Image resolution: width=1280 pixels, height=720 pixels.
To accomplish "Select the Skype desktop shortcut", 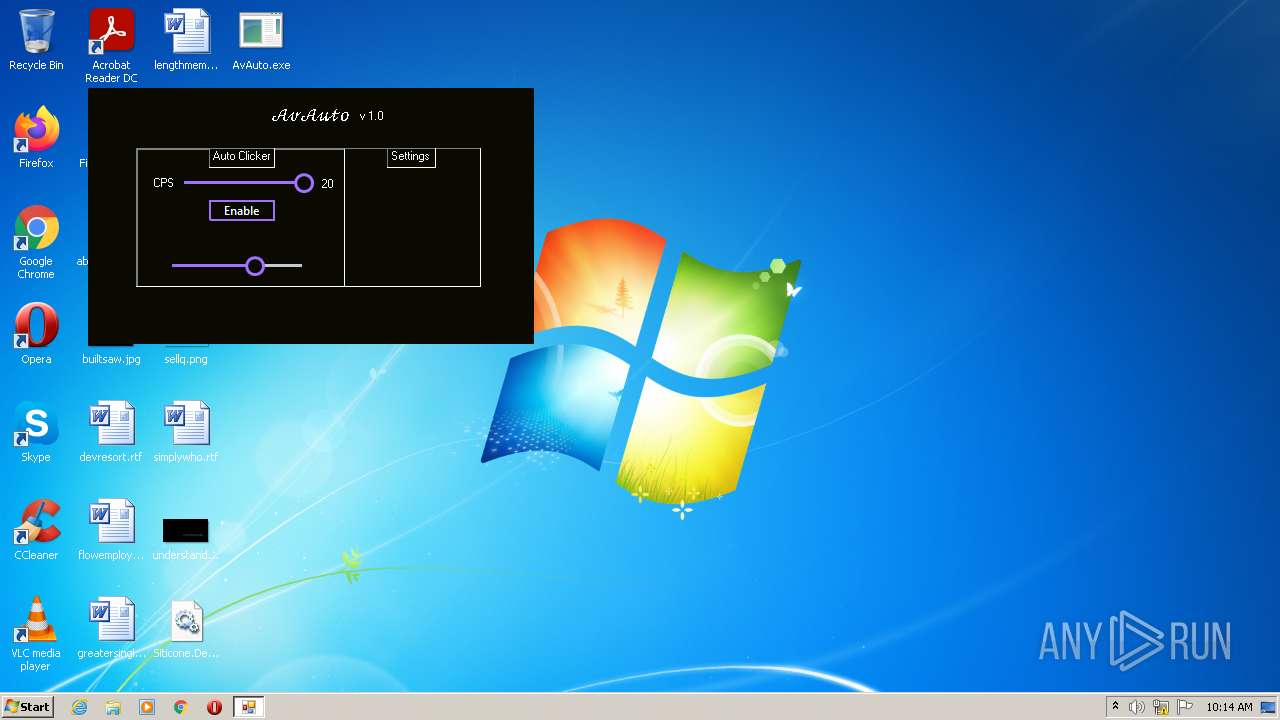I will pos(36,432).
